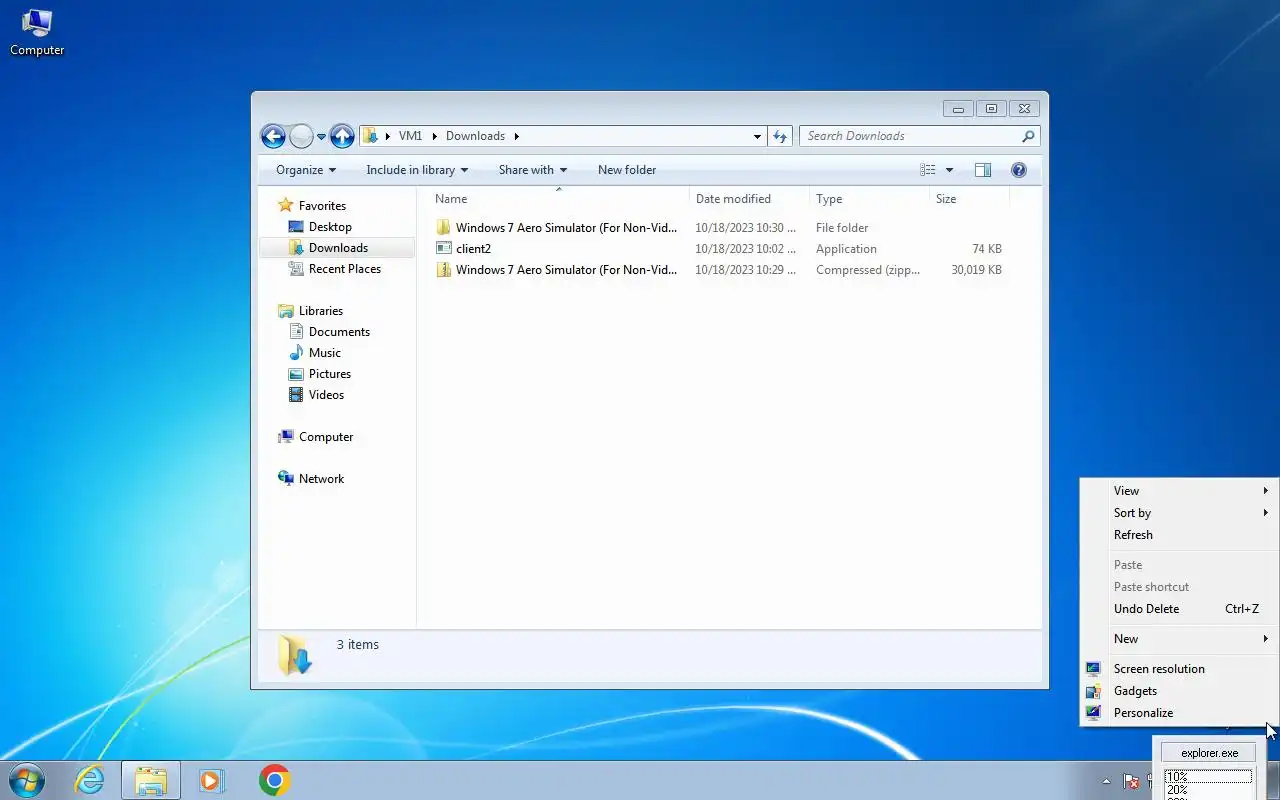Click the folder icon in address bar

click(370, 136)
